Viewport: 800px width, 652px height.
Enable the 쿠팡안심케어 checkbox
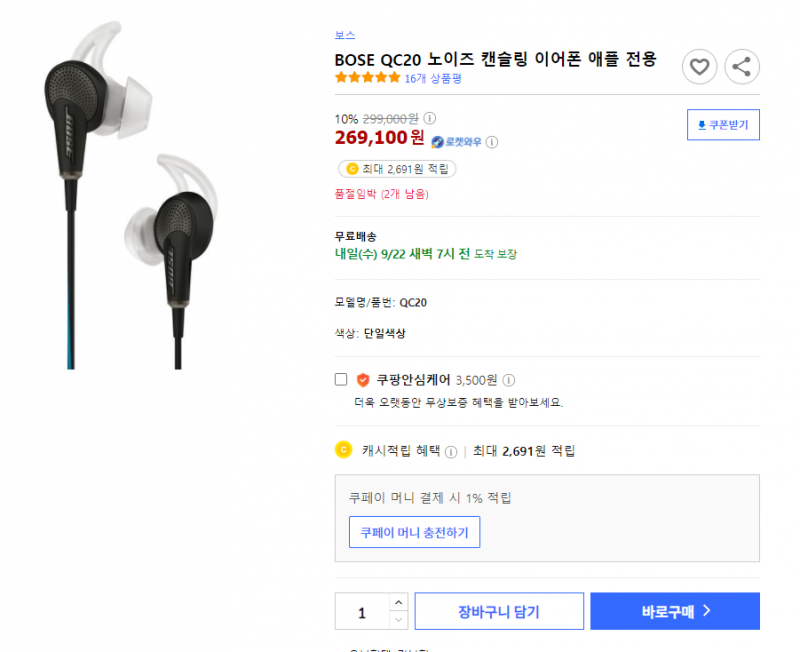[341, 379]
